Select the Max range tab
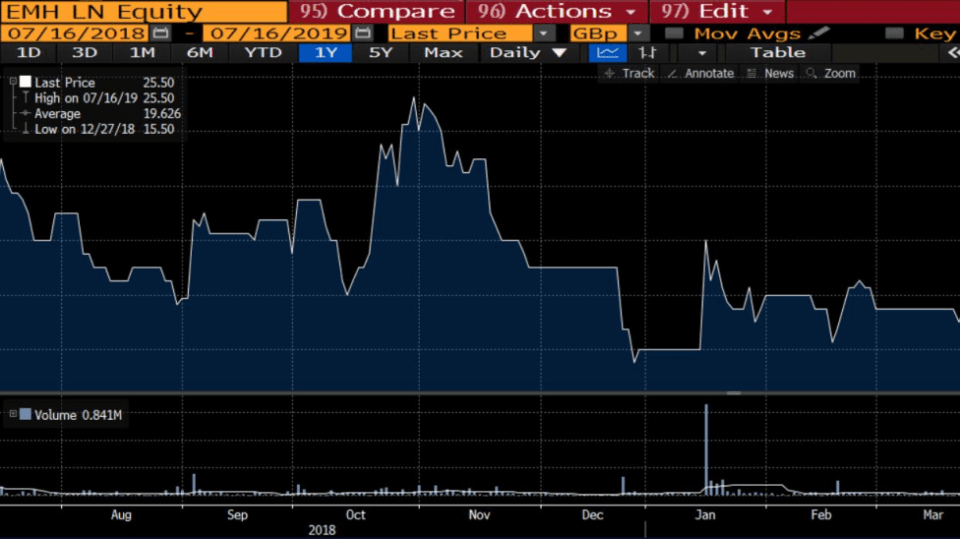This screenshot has height=539, width=960. (443, 53)
